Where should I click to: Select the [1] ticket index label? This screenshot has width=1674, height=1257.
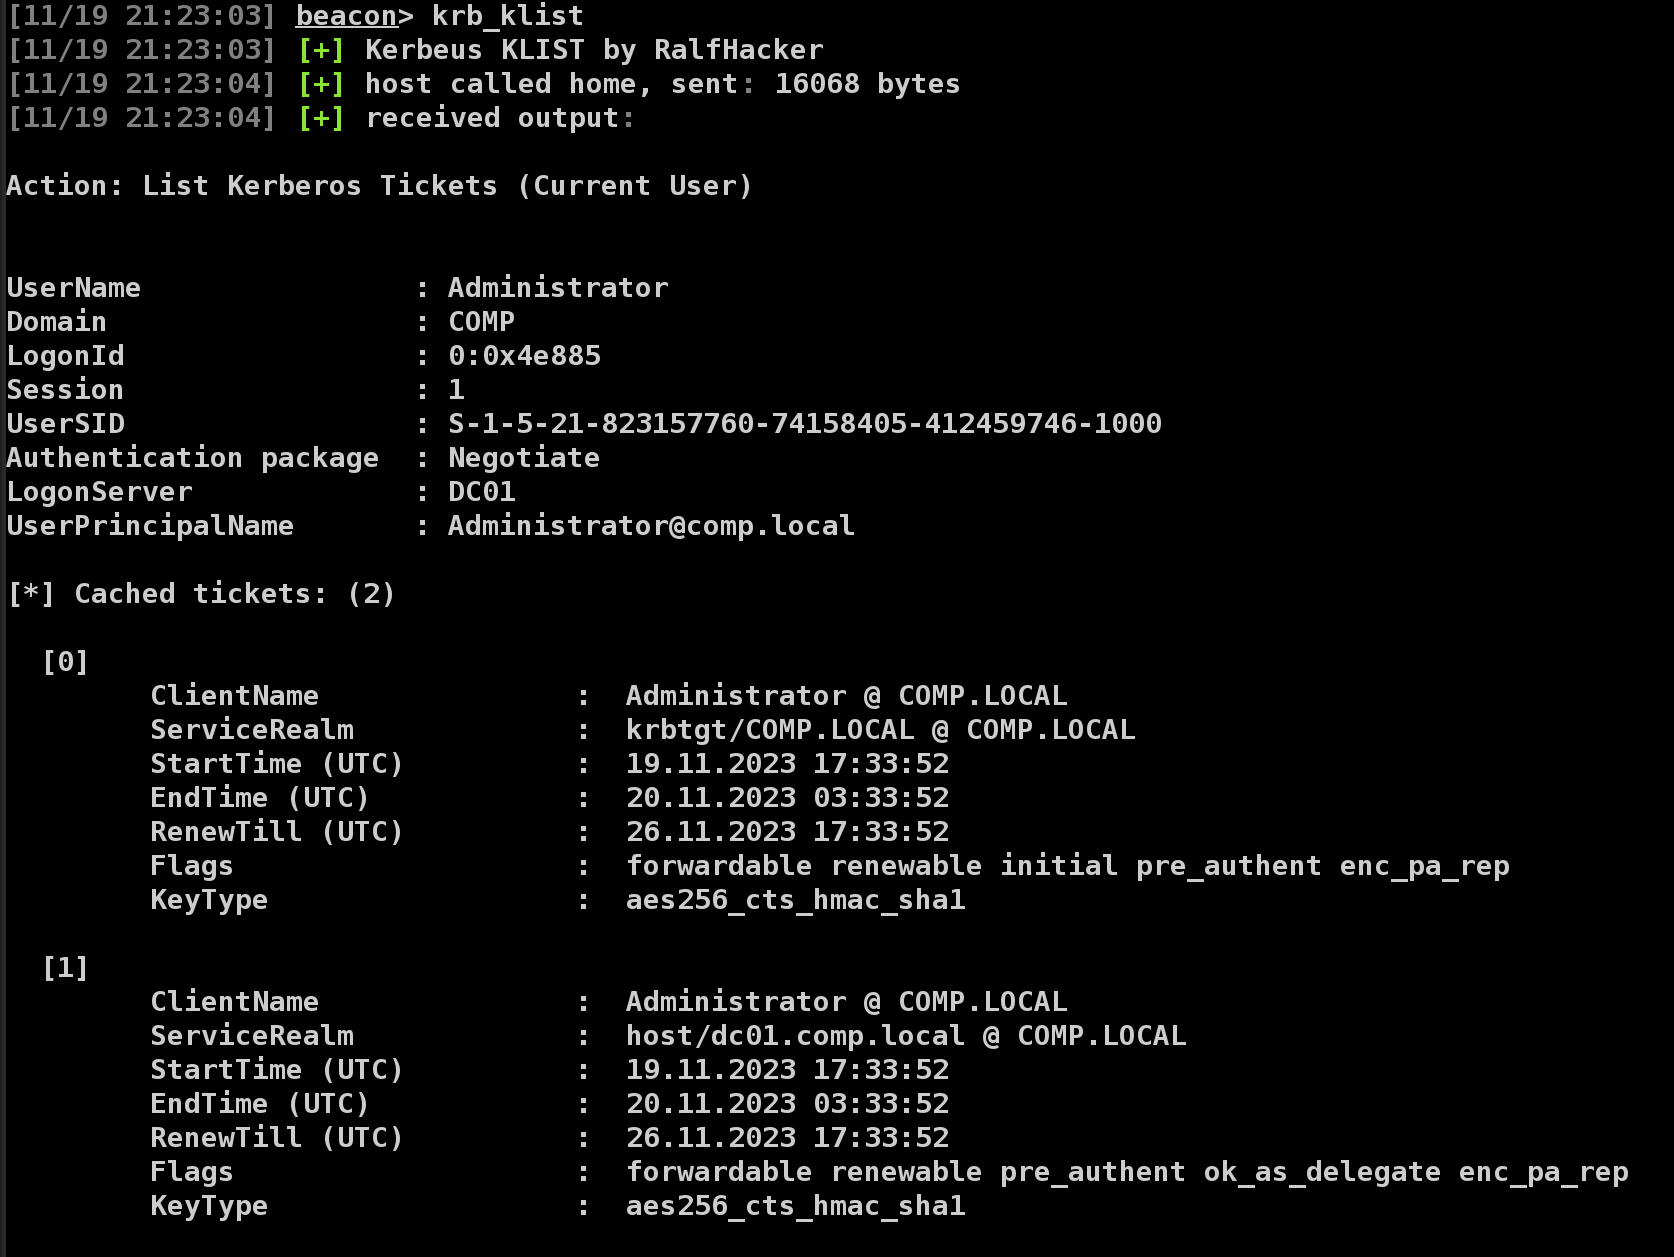click(x=66, y=968)
